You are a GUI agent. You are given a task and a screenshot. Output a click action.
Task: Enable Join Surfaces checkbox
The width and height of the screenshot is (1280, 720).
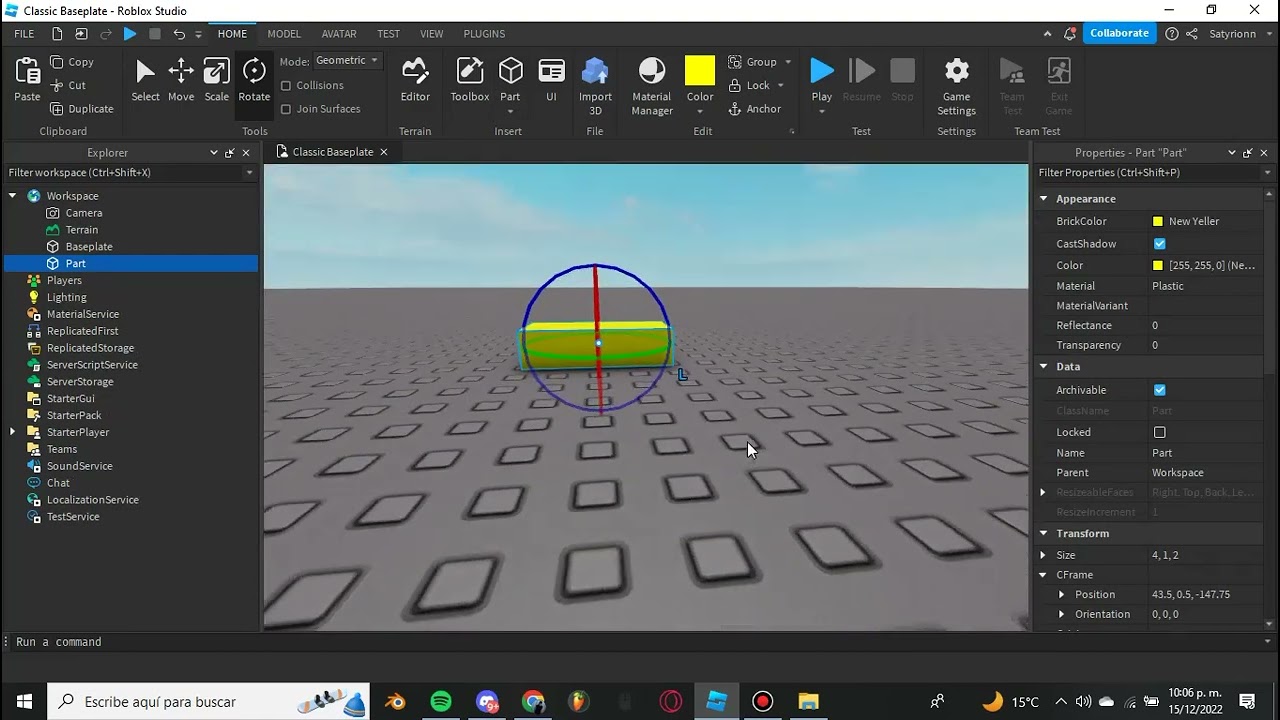(286, 109)
